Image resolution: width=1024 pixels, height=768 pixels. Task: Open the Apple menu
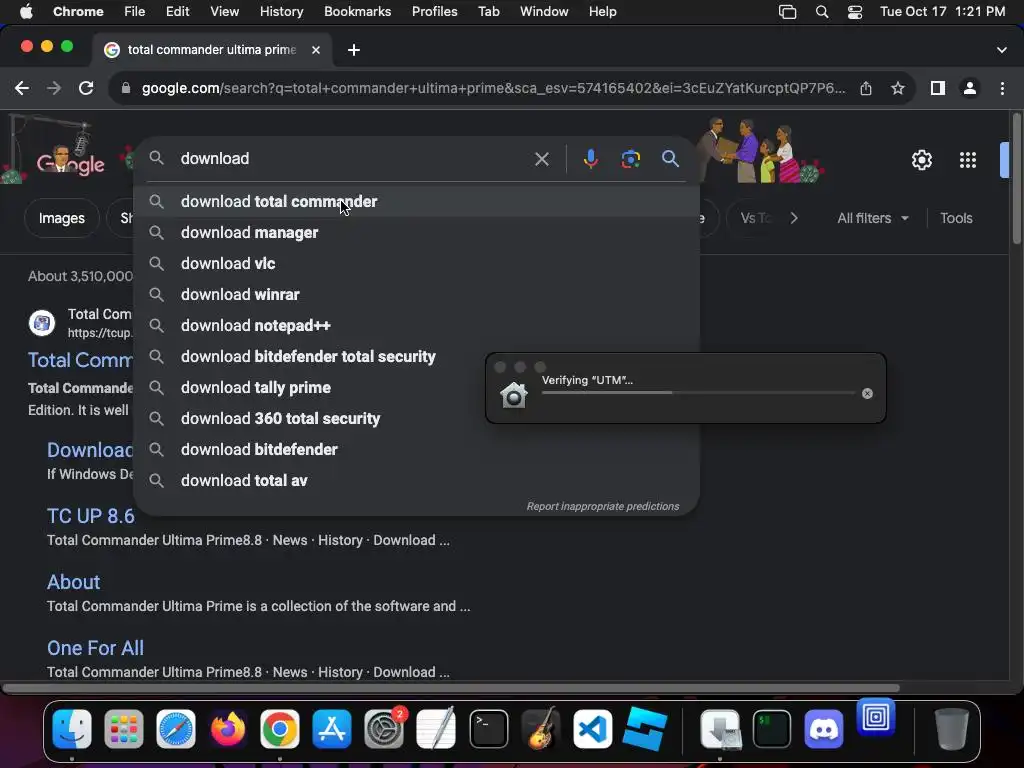[26, 12]
